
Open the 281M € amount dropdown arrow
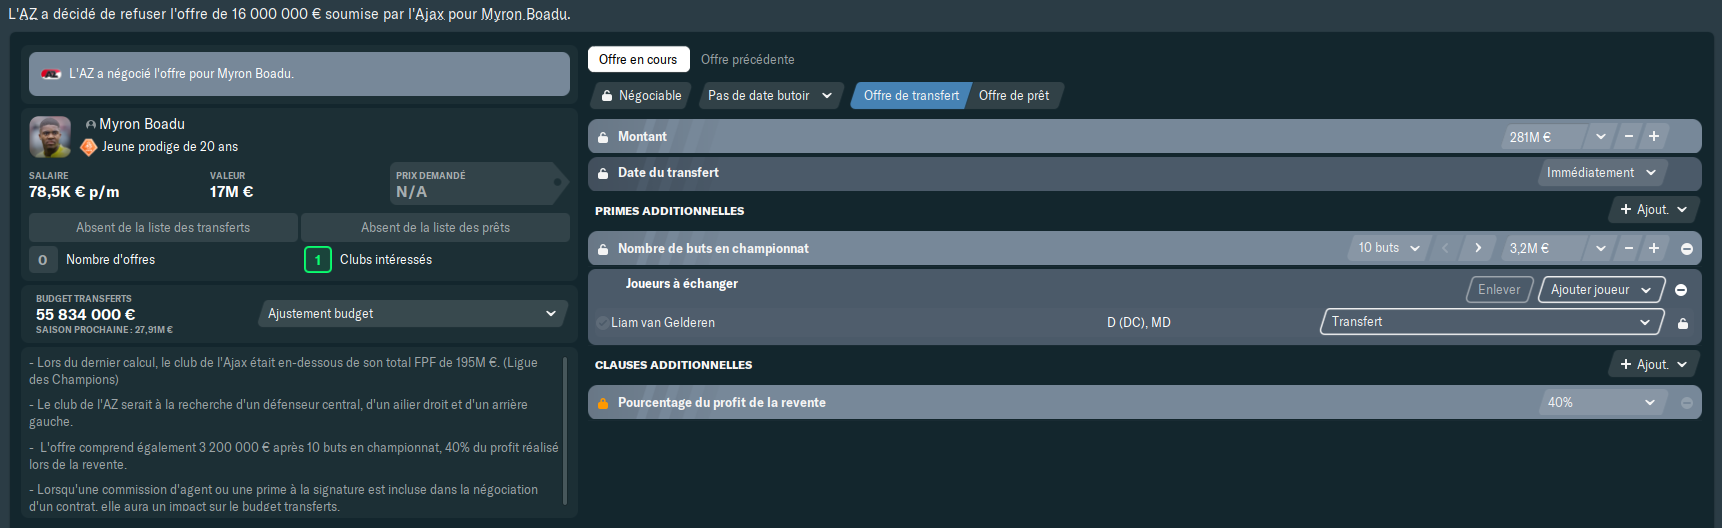tap(1601, 137)
